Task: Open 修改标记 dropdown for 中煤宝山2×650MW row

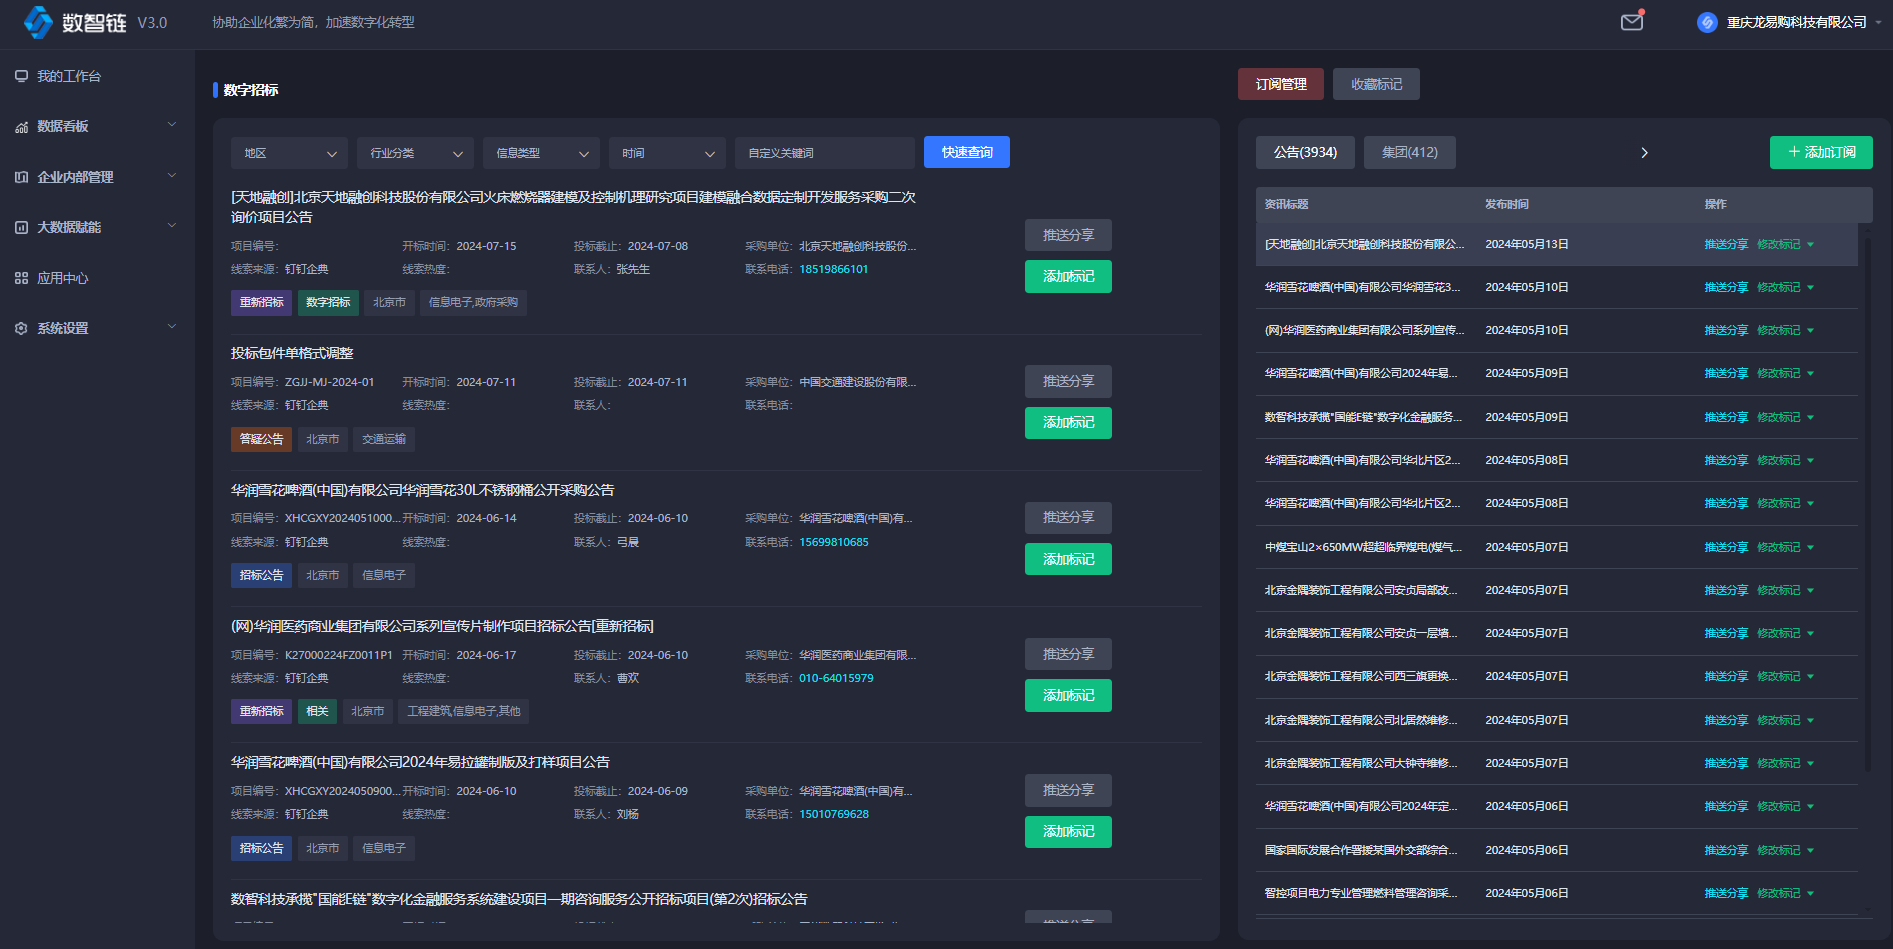Action: 1810,548
